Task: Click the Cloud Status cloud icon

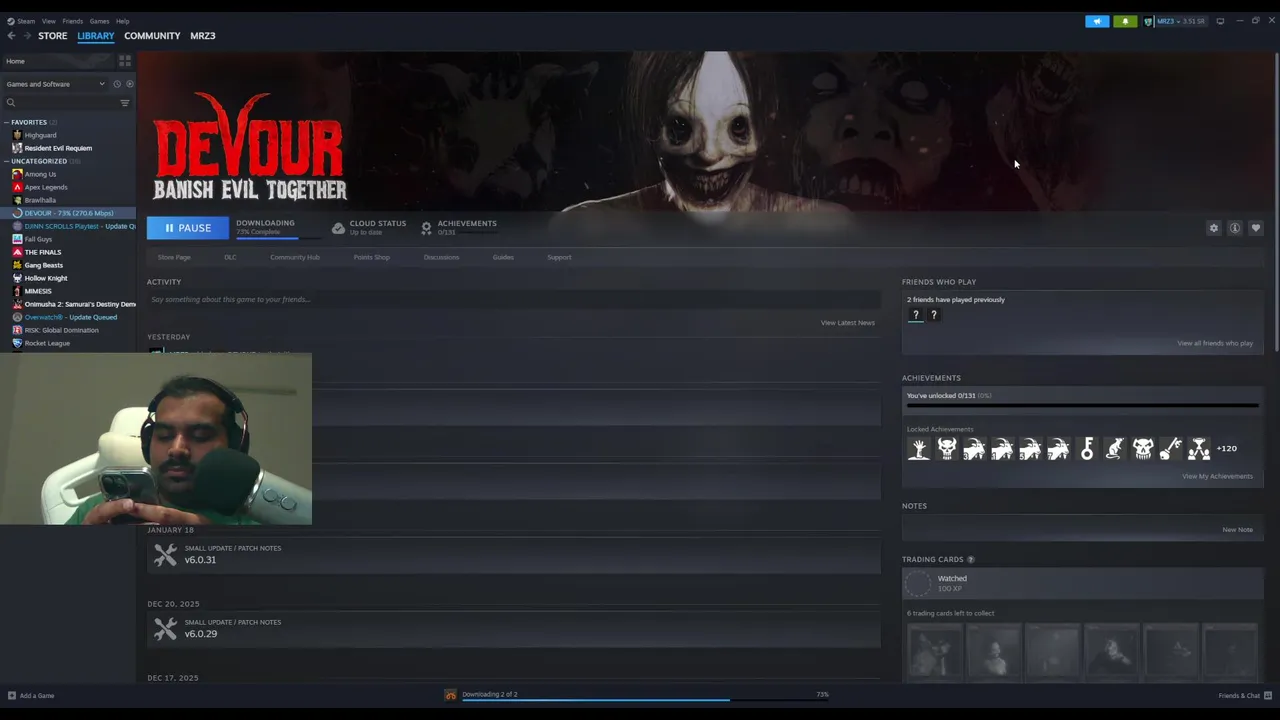Action: point(338,228)
